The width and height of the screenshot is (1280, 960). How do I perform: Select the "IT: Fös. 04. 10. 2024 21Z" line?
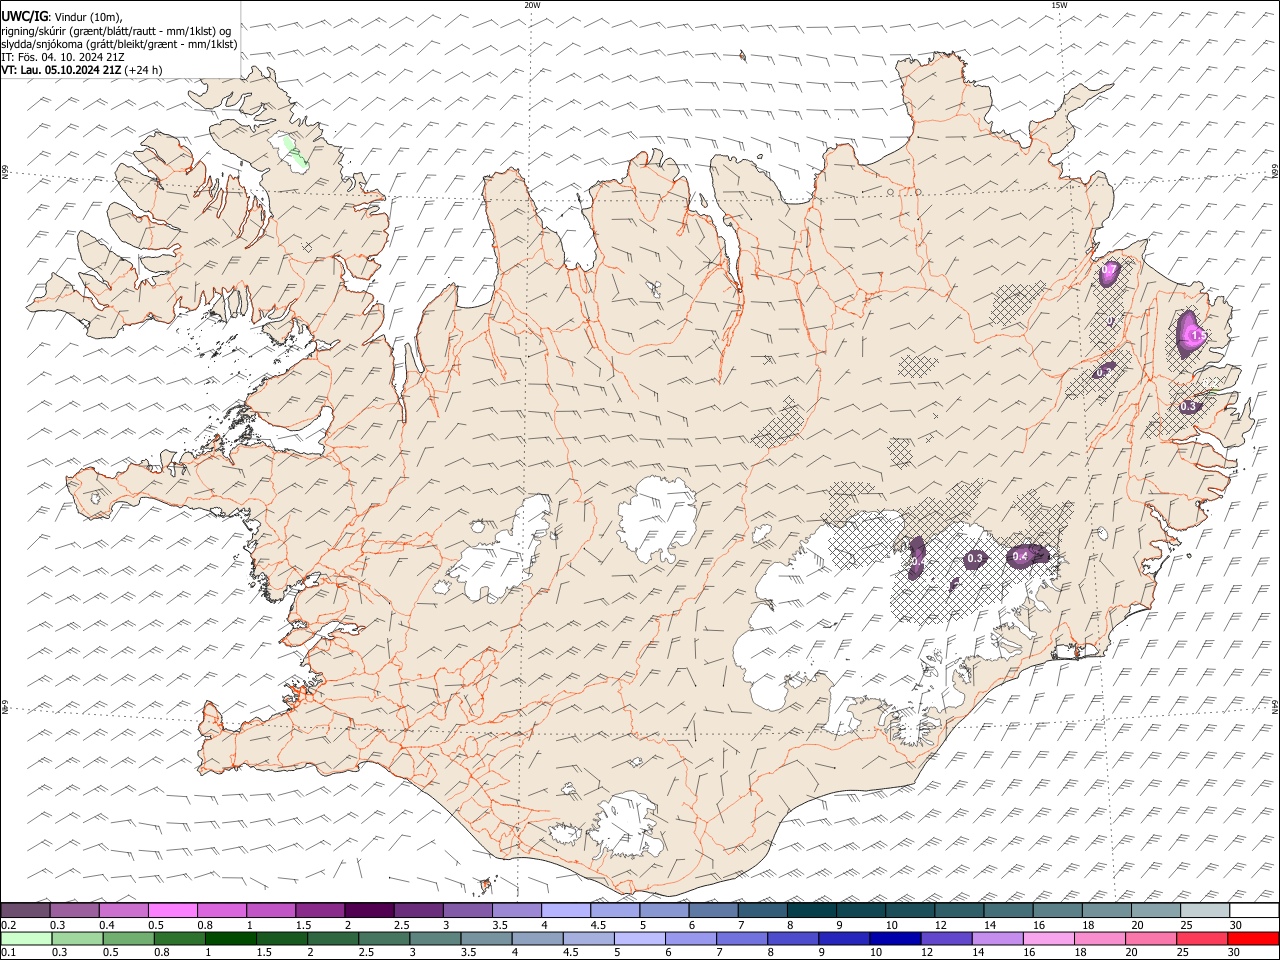pyautogui.click(x=63, y=57)
